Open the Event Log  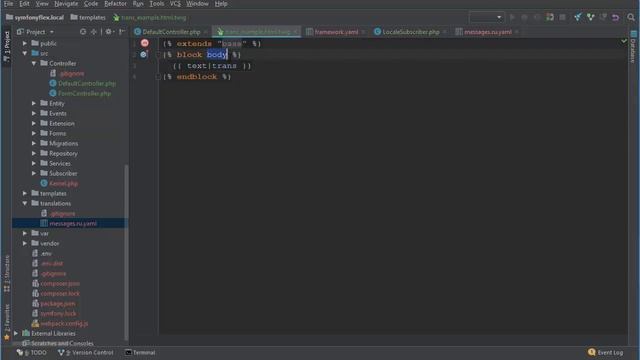coord(606,352)
